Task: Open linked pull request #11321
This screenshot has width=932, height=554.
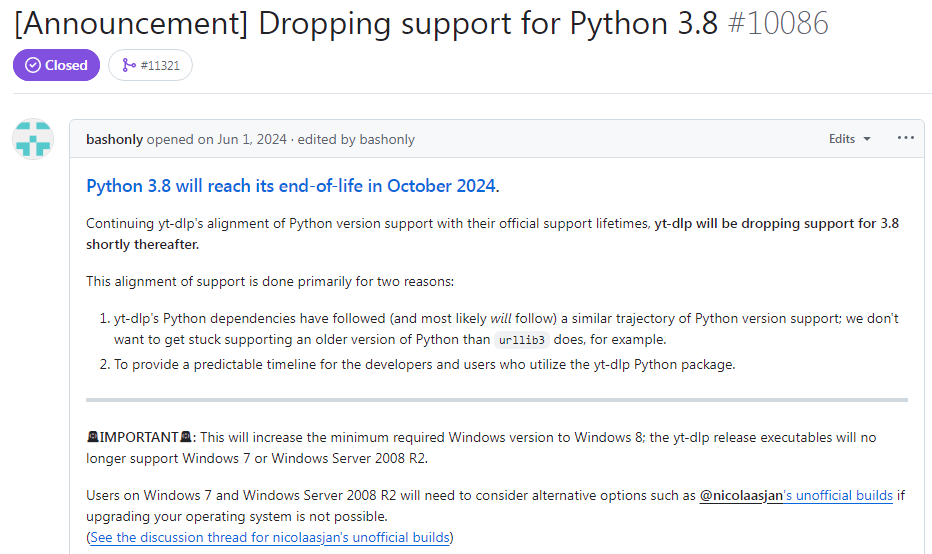Action: (150, 65)
